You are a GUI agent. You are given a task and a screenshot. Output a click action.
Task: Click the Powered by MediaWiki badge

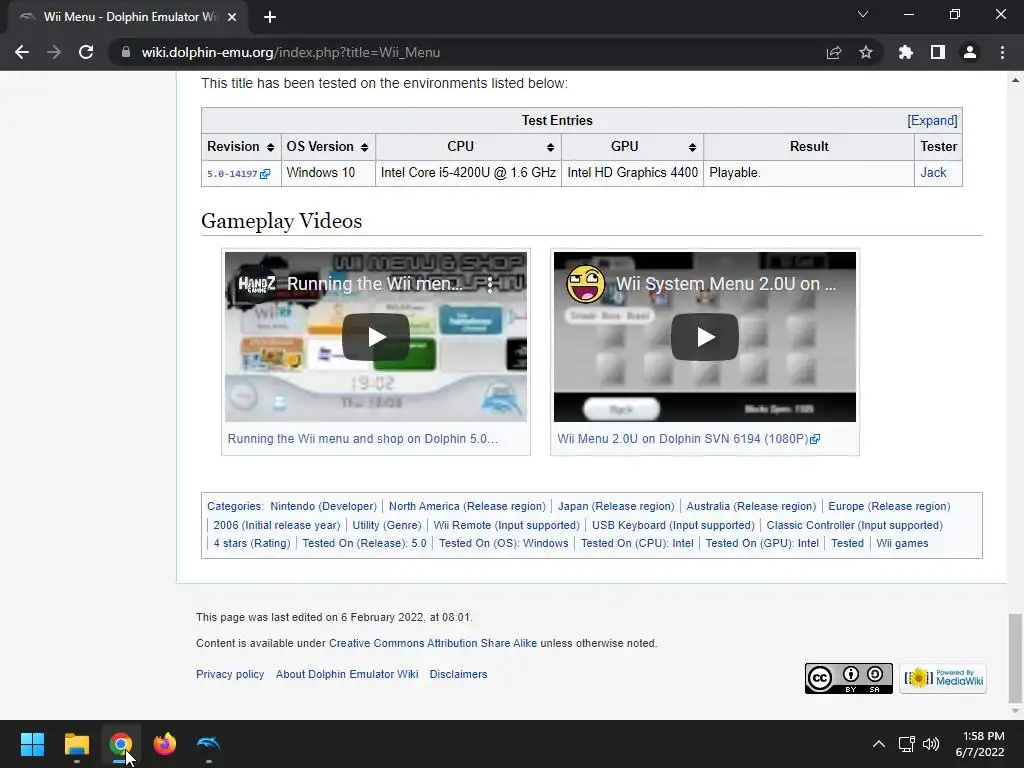[x=943, y=679]
